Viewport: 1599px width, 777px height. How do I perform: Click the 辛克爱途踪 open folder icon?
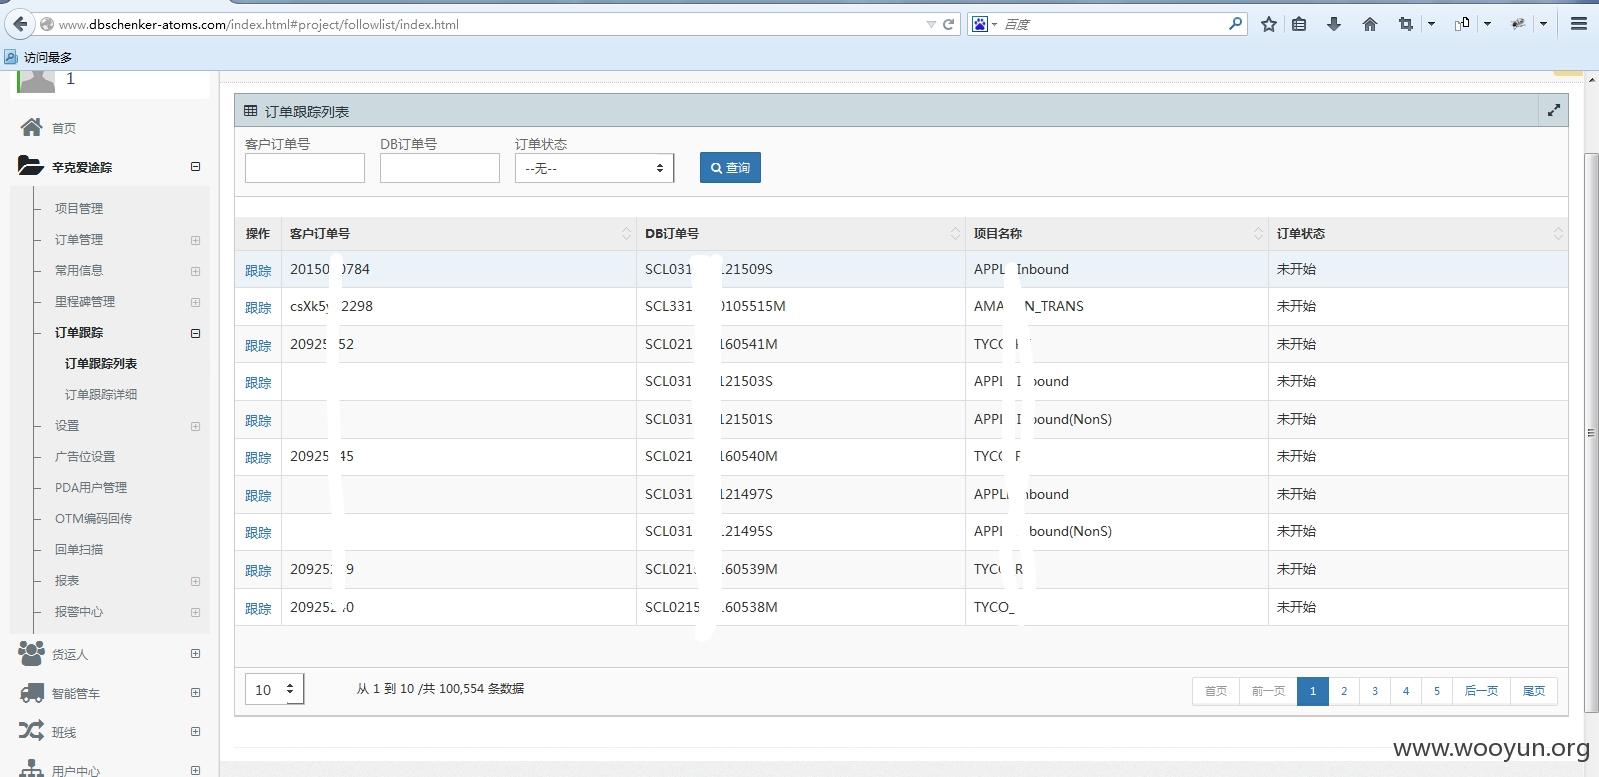(x=30, y=166)
